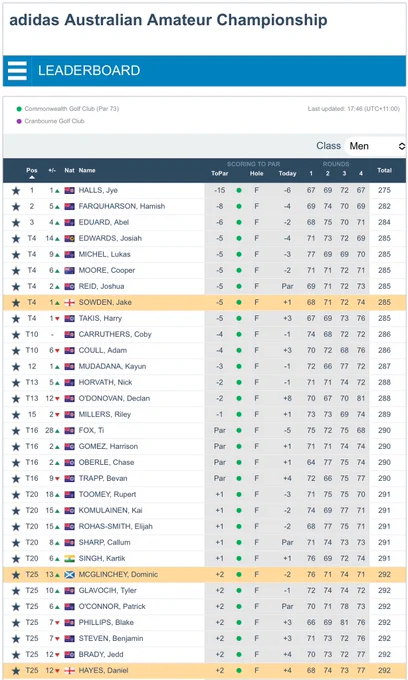Open the hamburger menu beside LEADERBOARD

tap(17, 71)
